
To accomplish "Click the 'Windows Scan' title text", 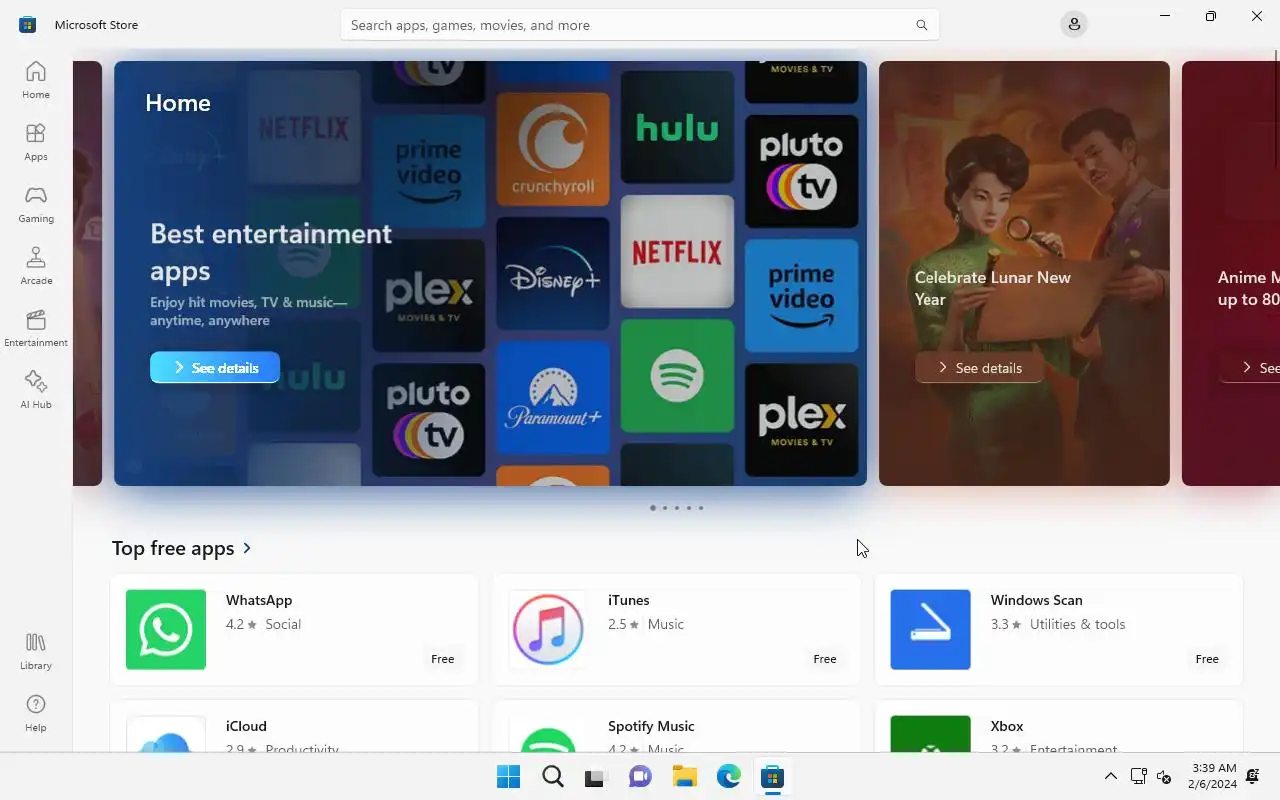I will (x=1037, y=600).
